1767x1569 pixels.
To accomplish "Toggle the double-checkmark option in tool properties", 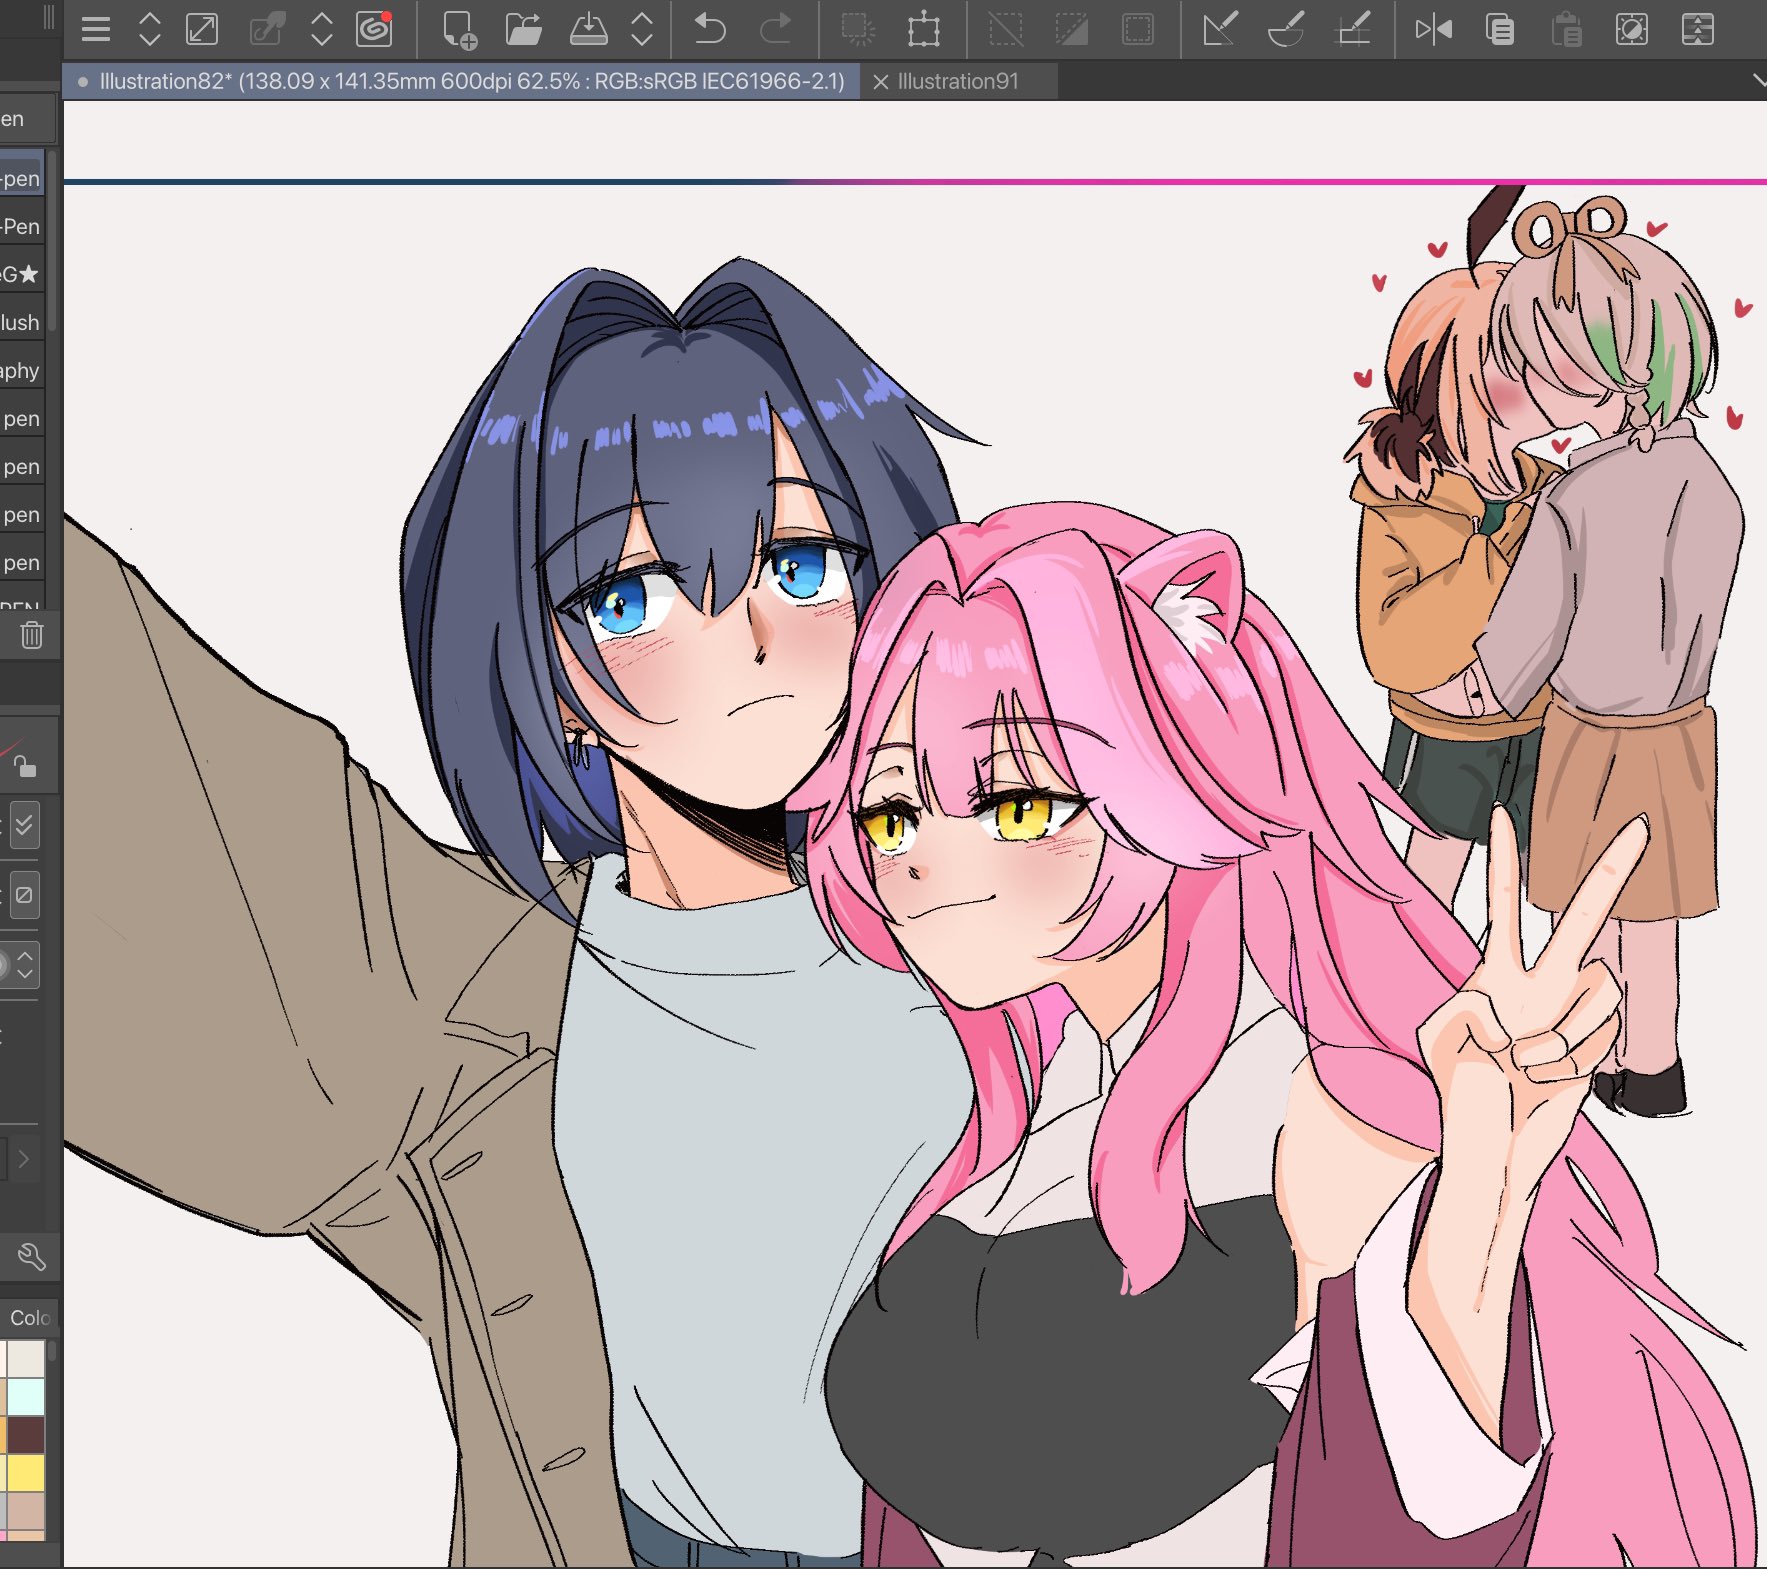I will [x=25, y=826].
